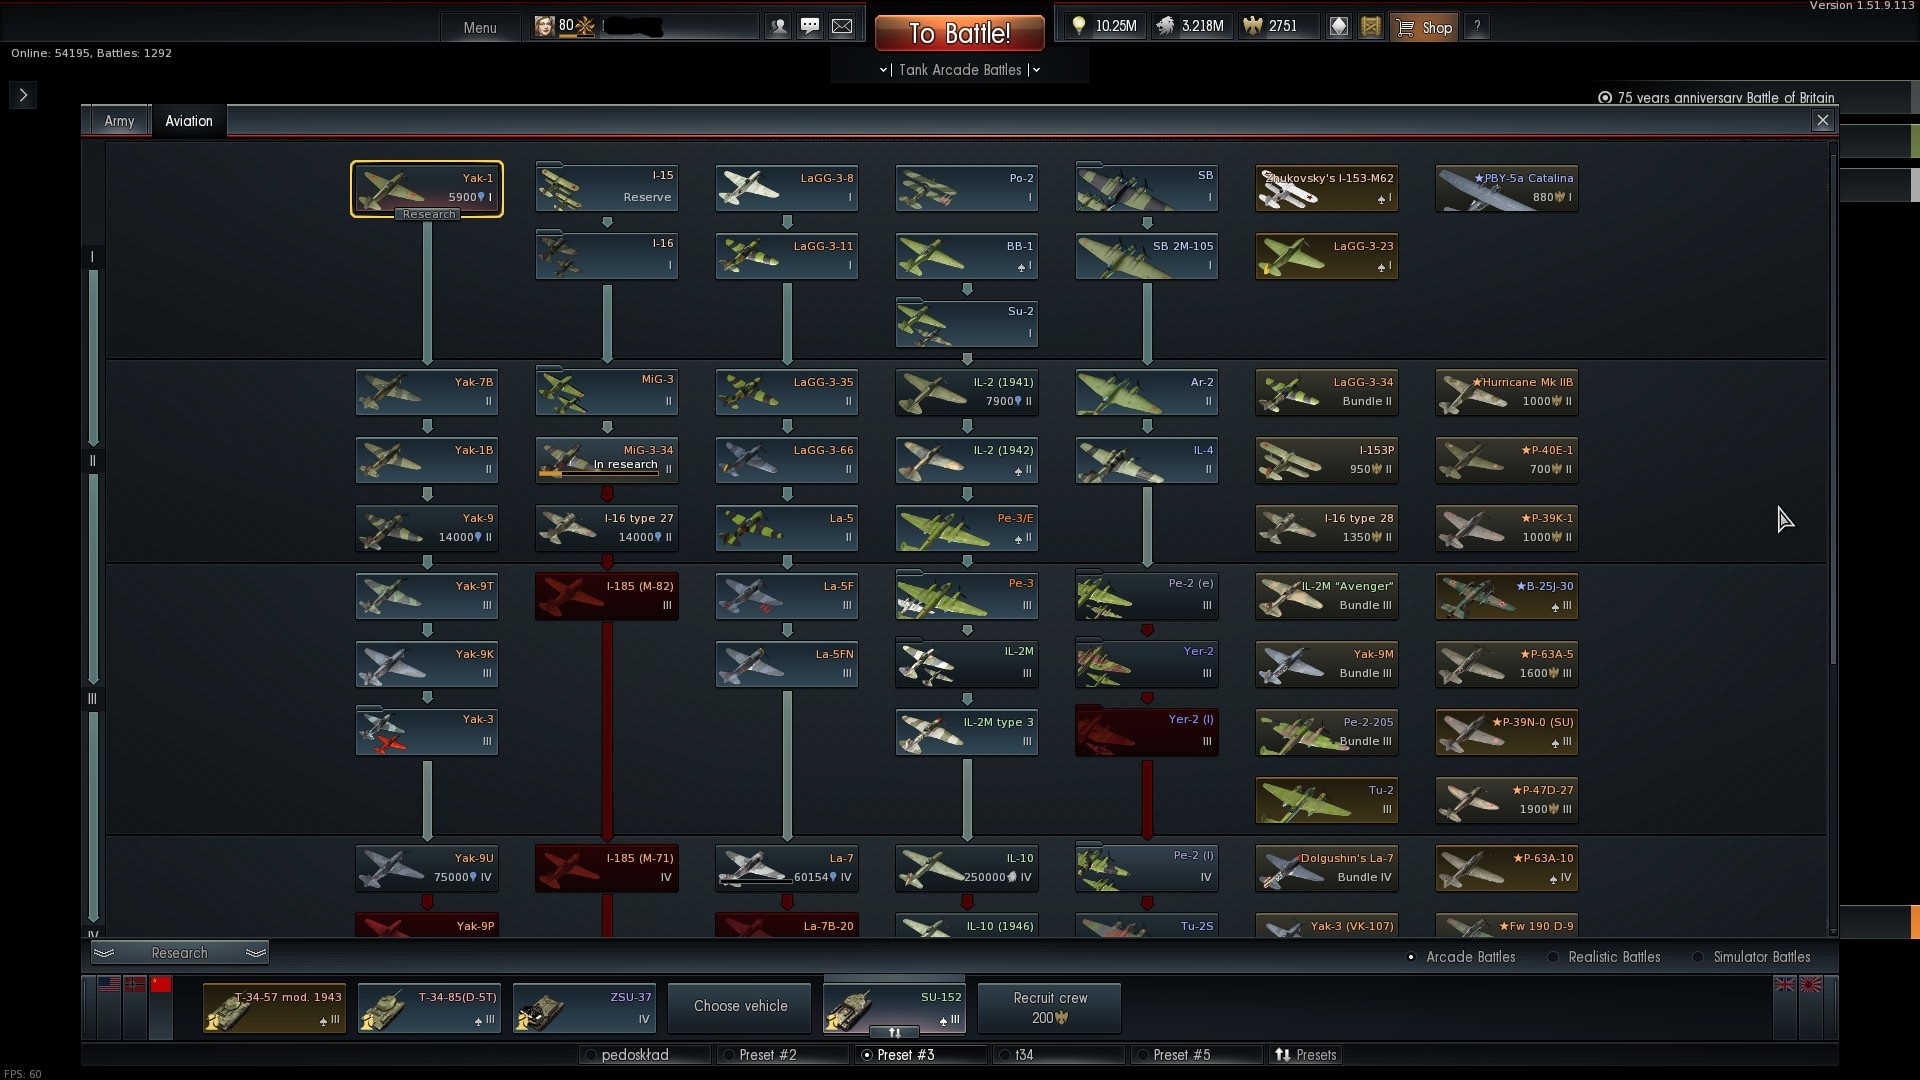Choose Arcade Battles radio option

pos(1411,957)
